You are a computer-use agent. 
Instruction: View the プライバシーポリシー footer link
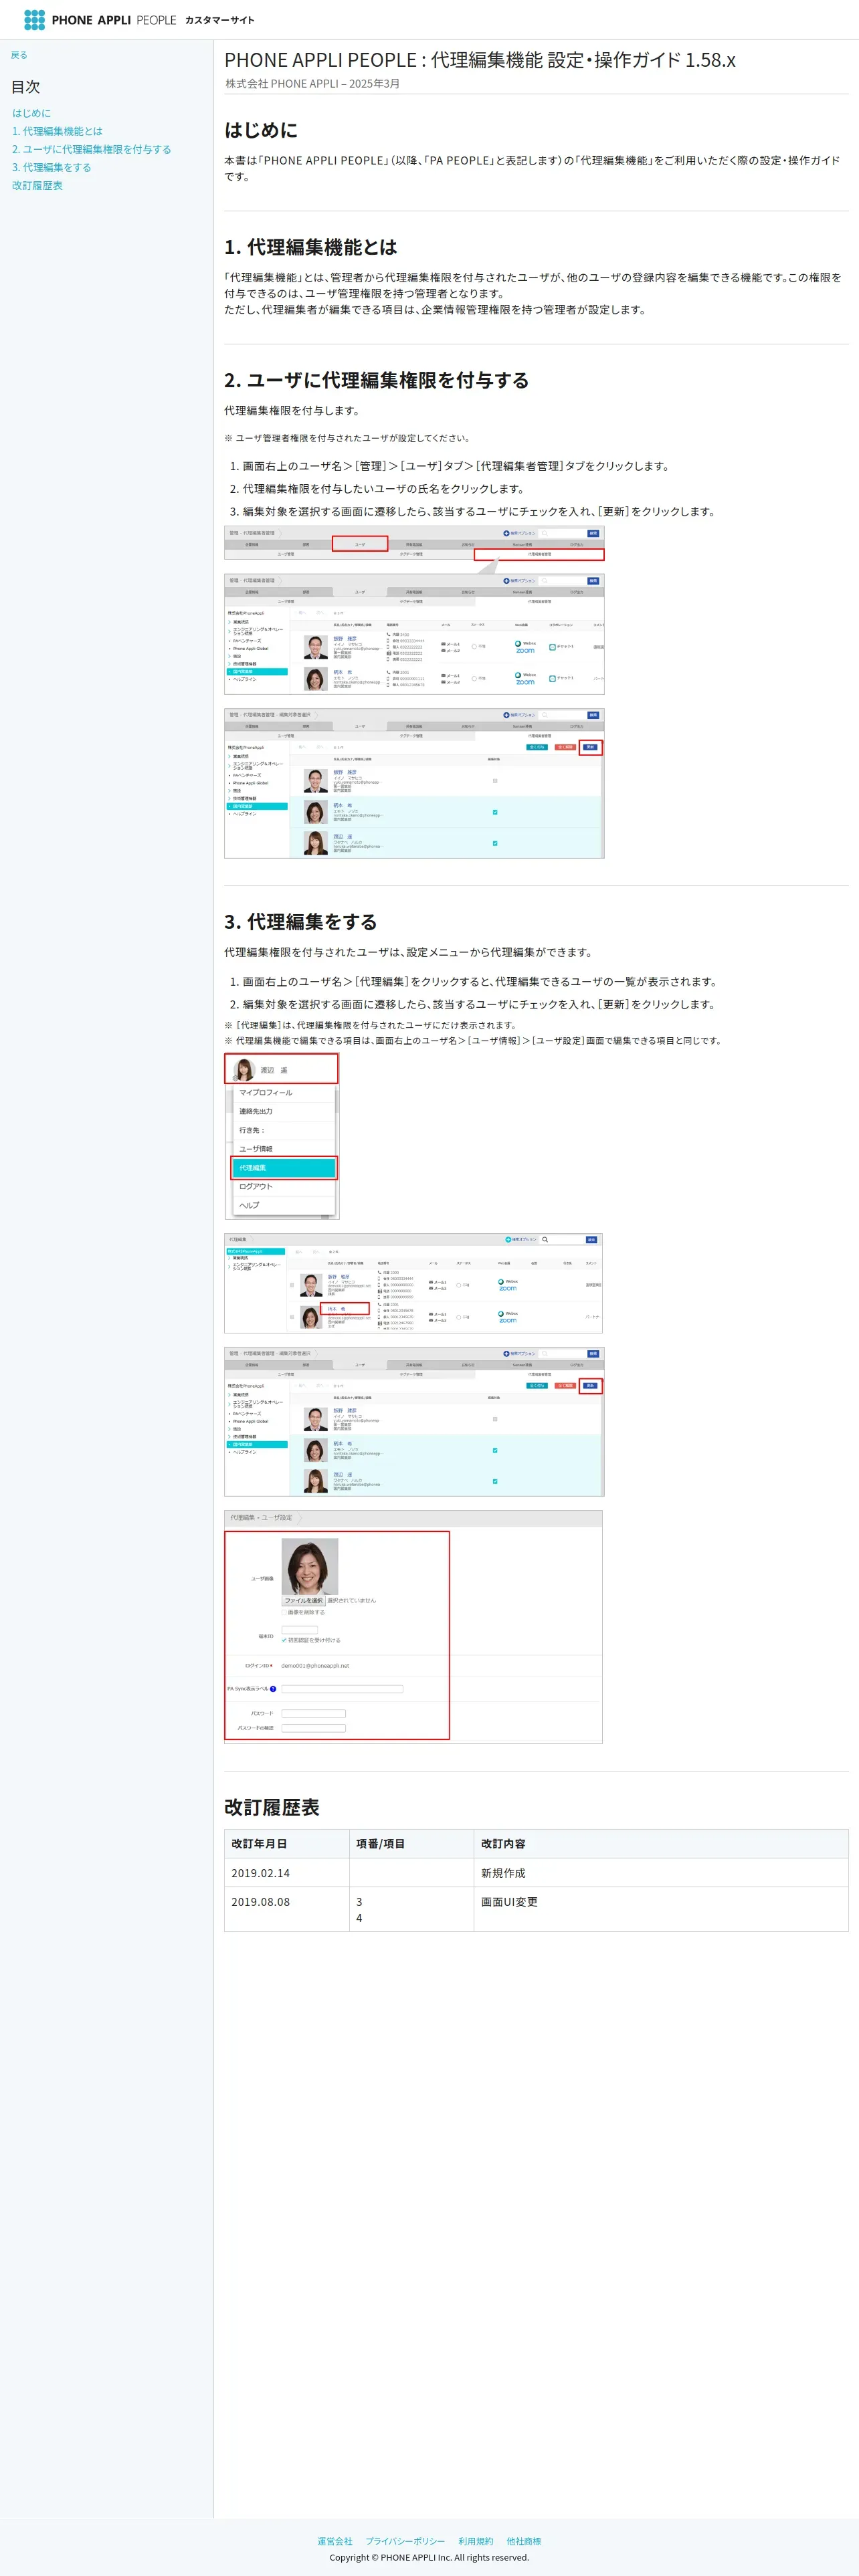click(x=405, y=2541)
